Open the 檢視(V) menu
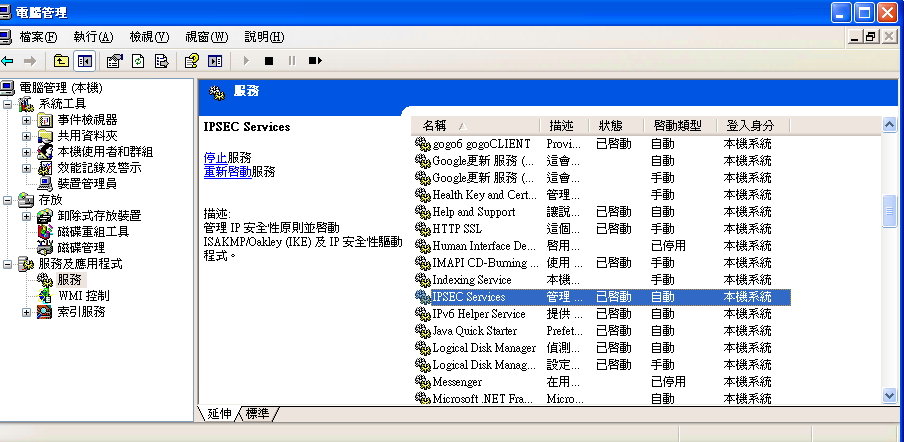 tap(149, 37)
